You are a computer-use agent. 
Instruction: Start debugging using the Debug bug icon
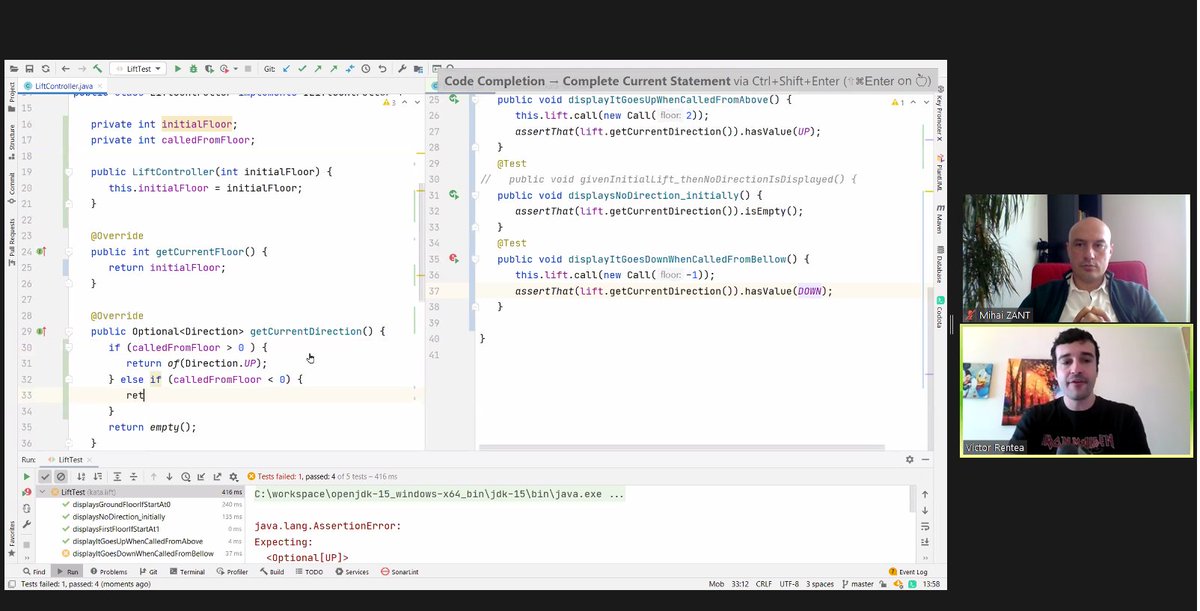pyautogui.click(x=192, y=68)
